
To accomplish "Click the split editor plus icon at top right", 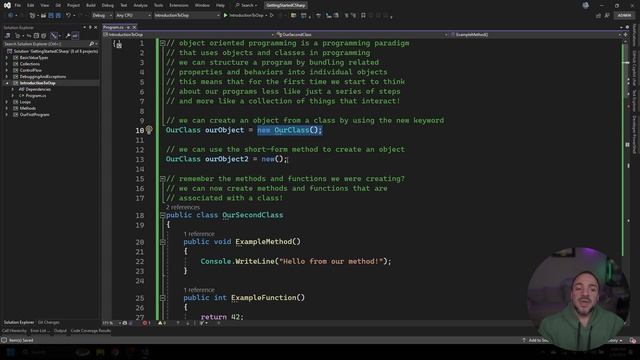I will [625, 35].
